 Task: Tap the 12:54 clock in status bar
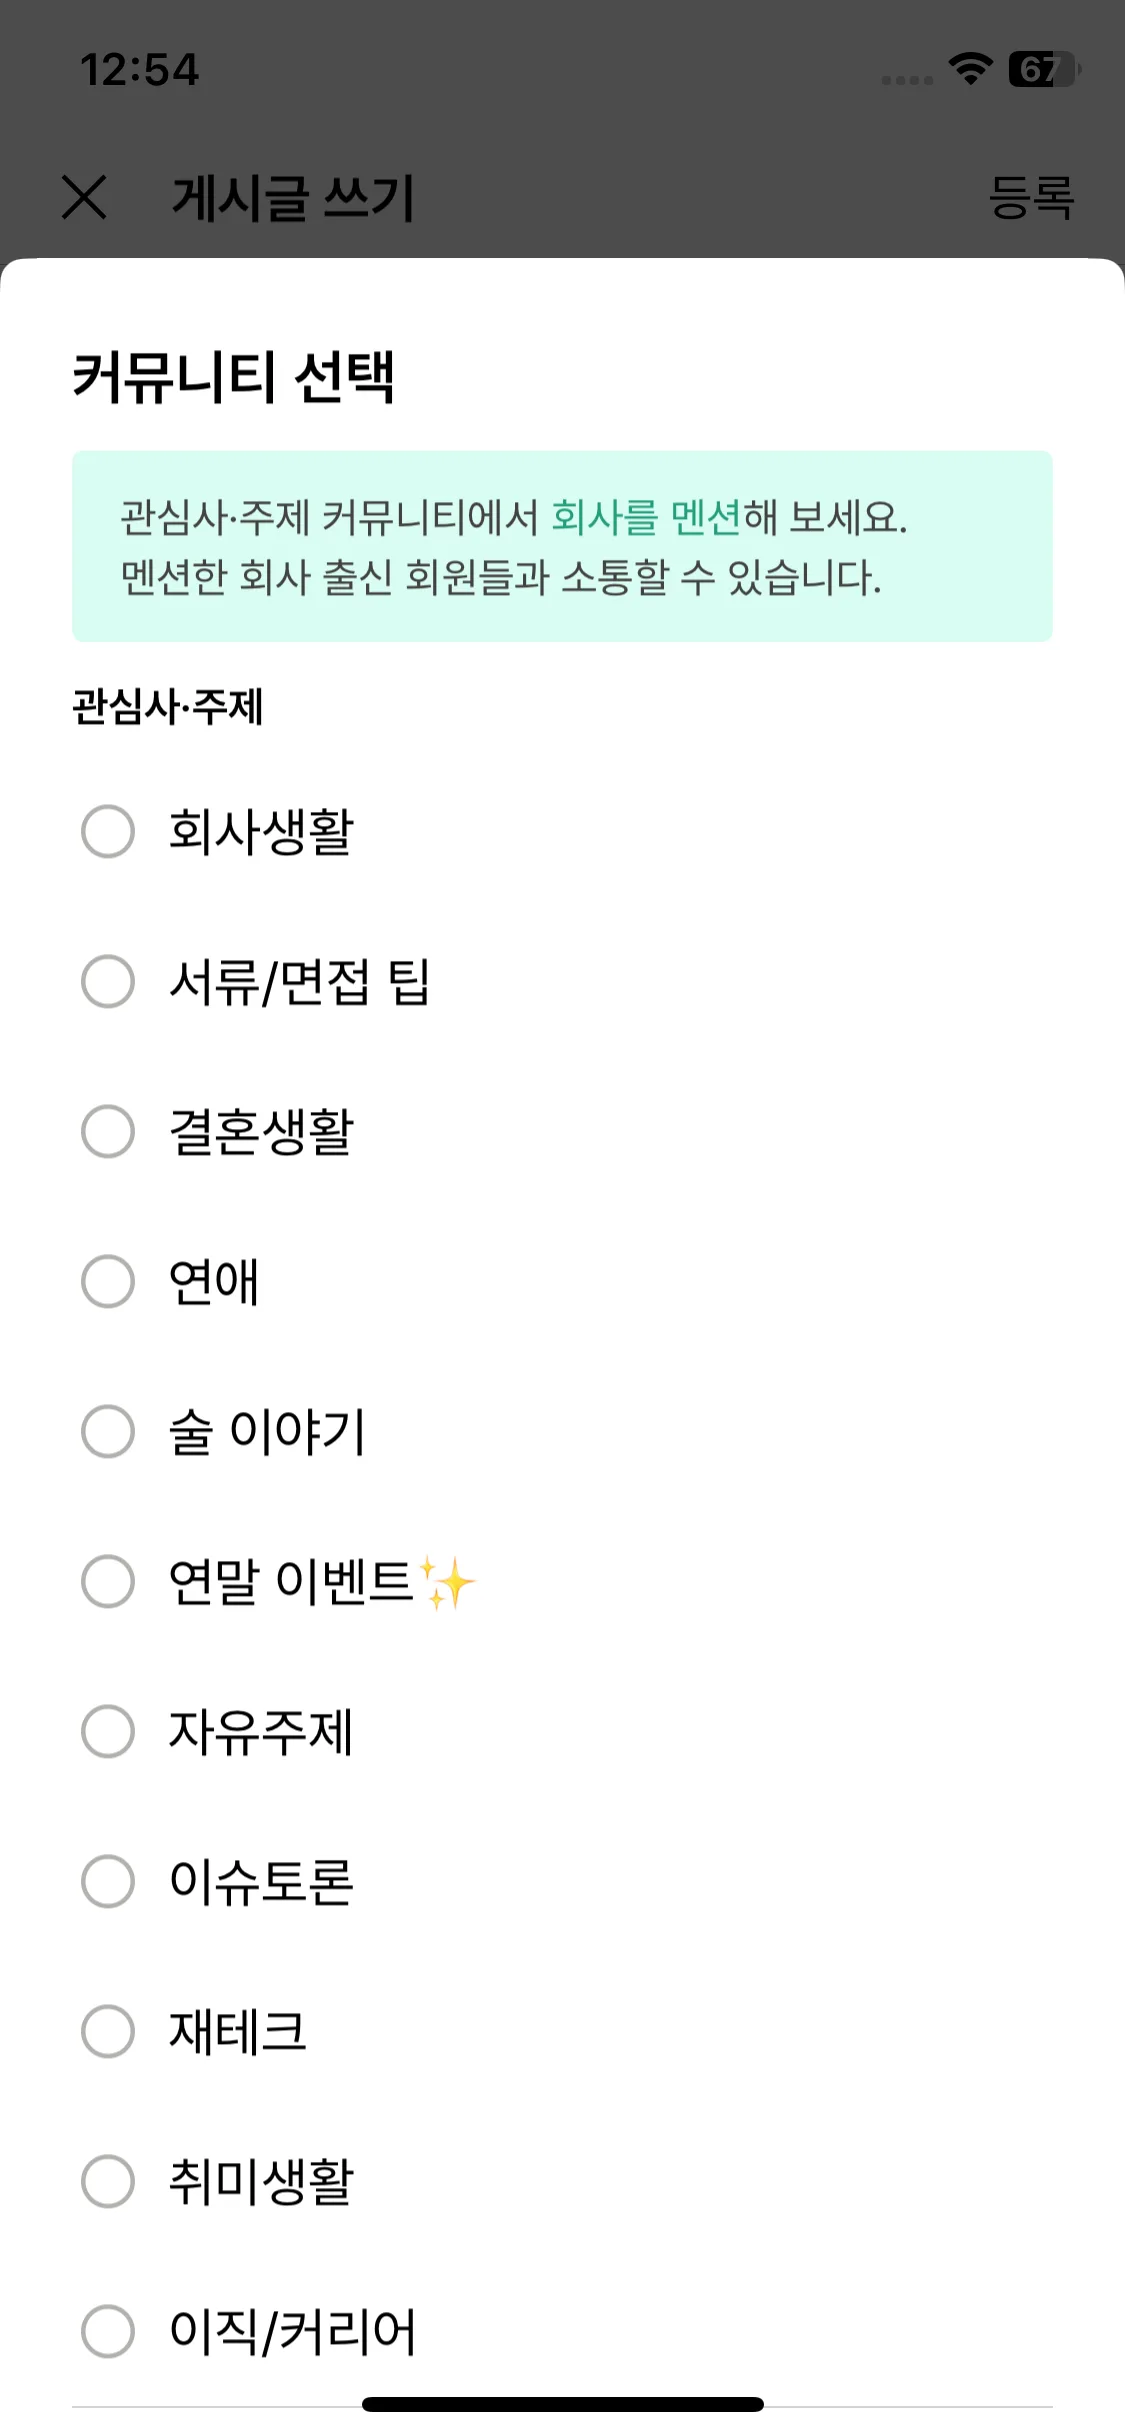pos(139,70)
